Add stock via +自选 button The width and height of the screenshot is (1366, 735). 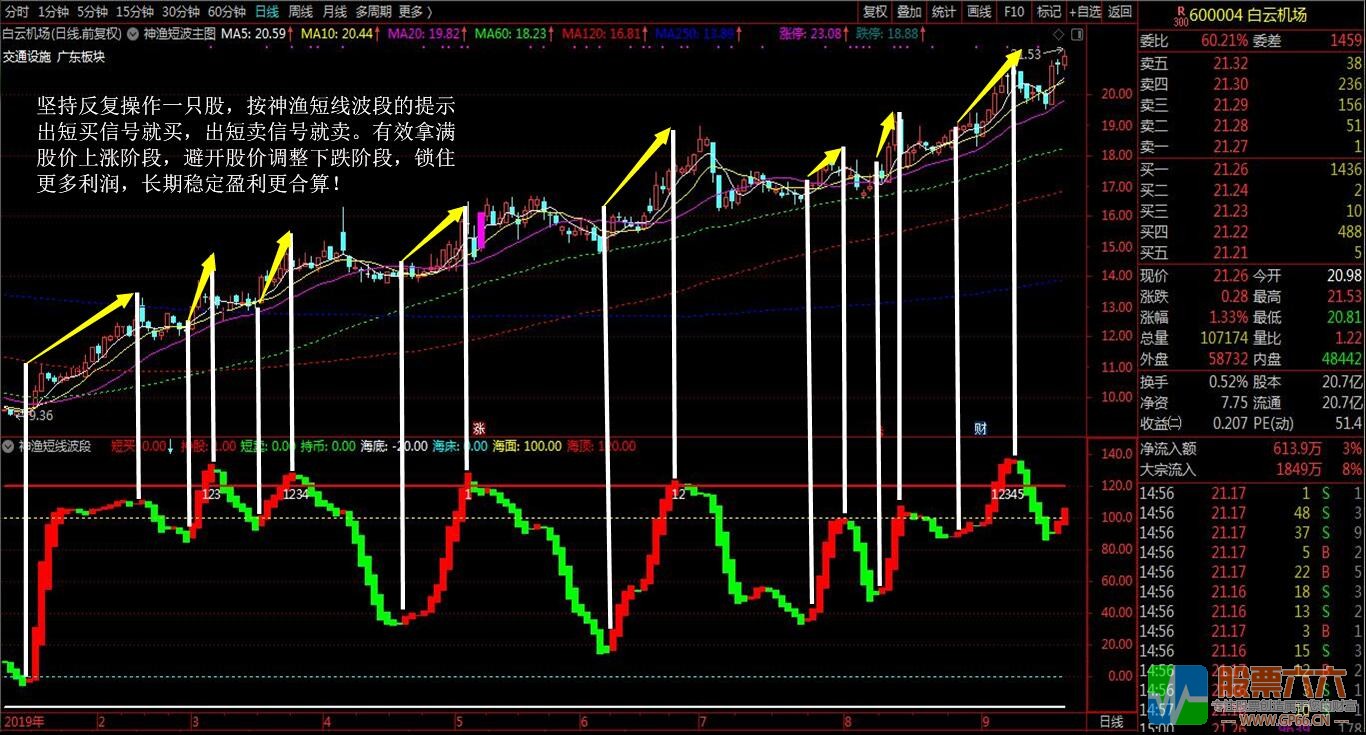click(x=1084, y=12)
